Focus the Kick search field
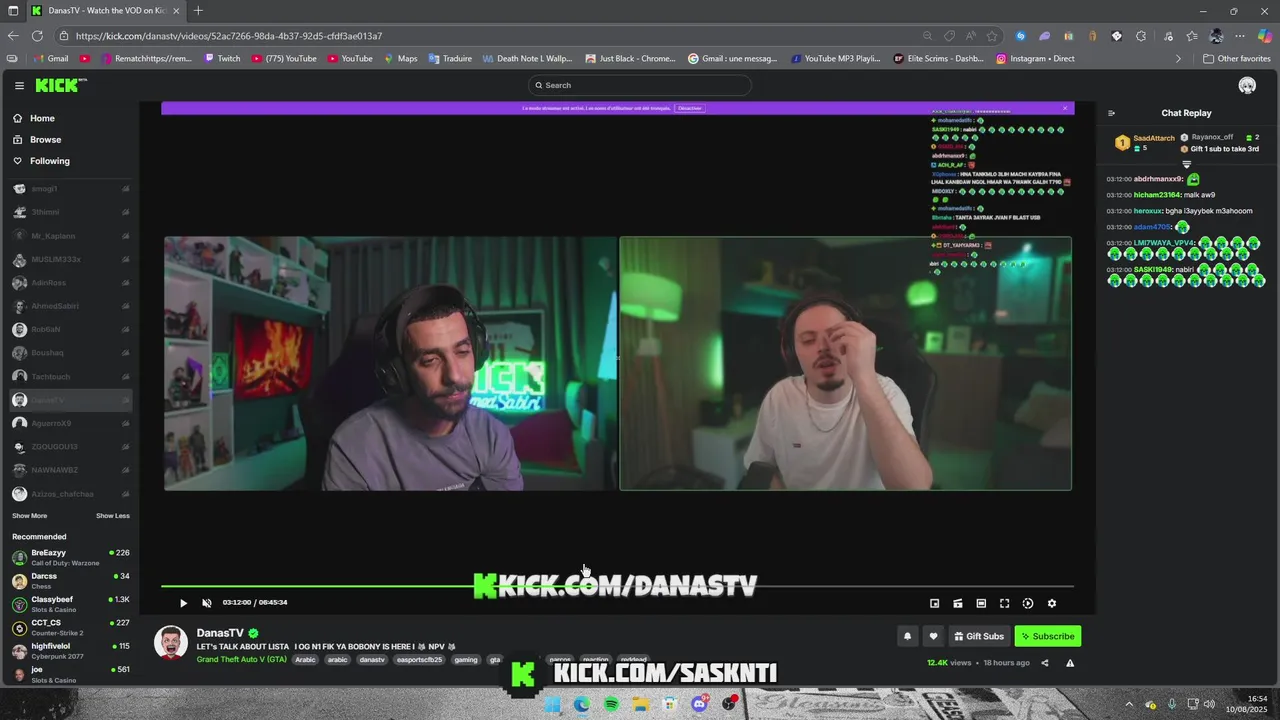 pos(640,85)
